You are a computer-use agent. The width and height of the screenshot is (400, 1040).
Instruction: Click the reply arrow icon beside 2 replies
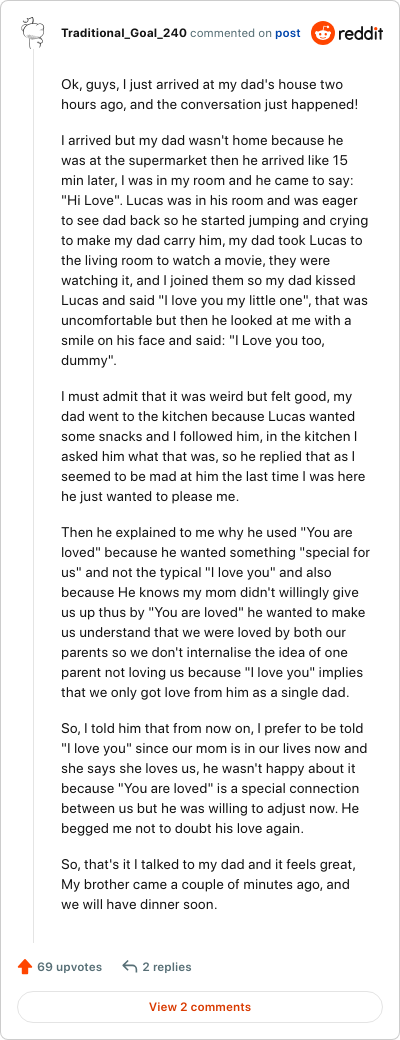pyautogui.click(x=129, y=966)
